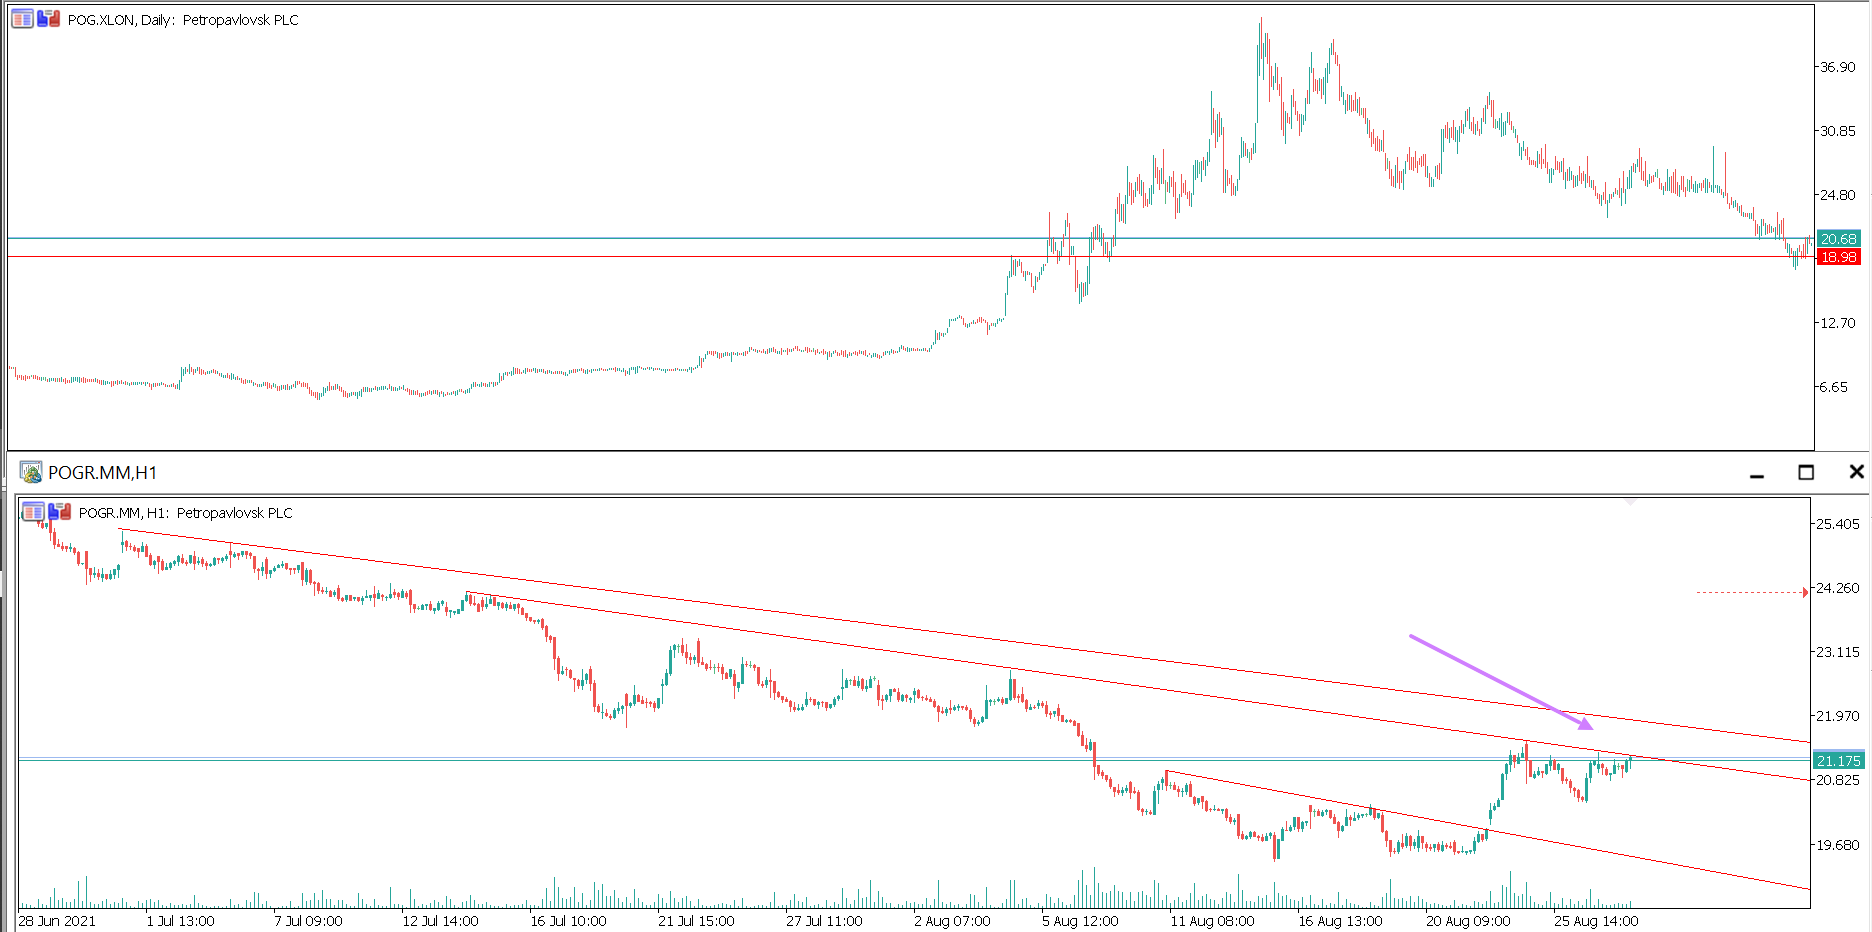This screenshot has width=1872, height=932.
Task: Toggle One Click Trading on POG.XLON chart
Action: 49,19
